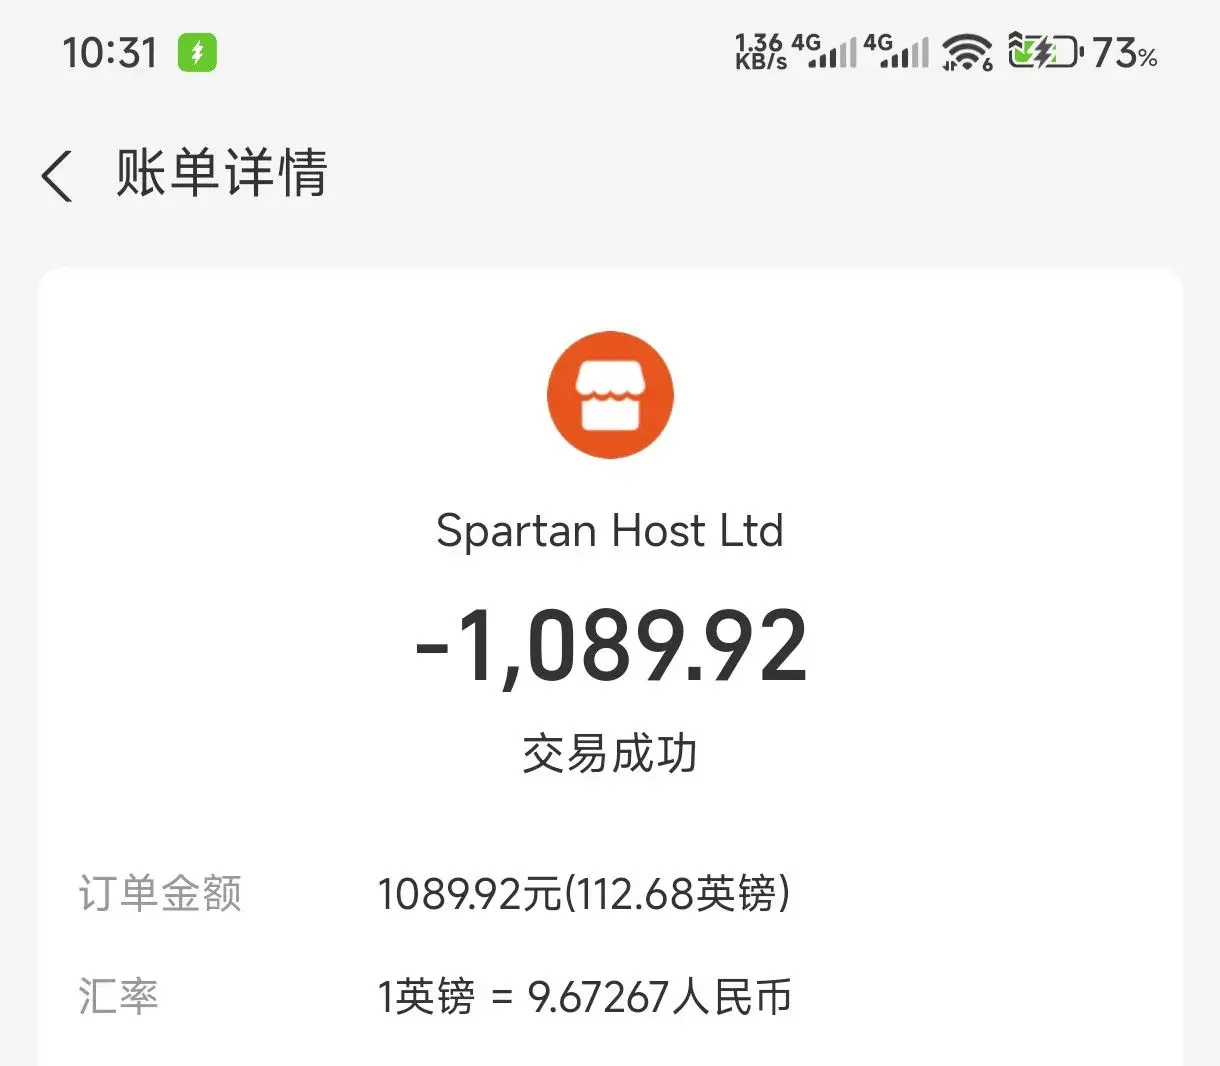Image resolution: width=1220 pixels, height=1066 pixels.
Task: Tap the 交易成功 status text
Action: (x=610, y=753)
